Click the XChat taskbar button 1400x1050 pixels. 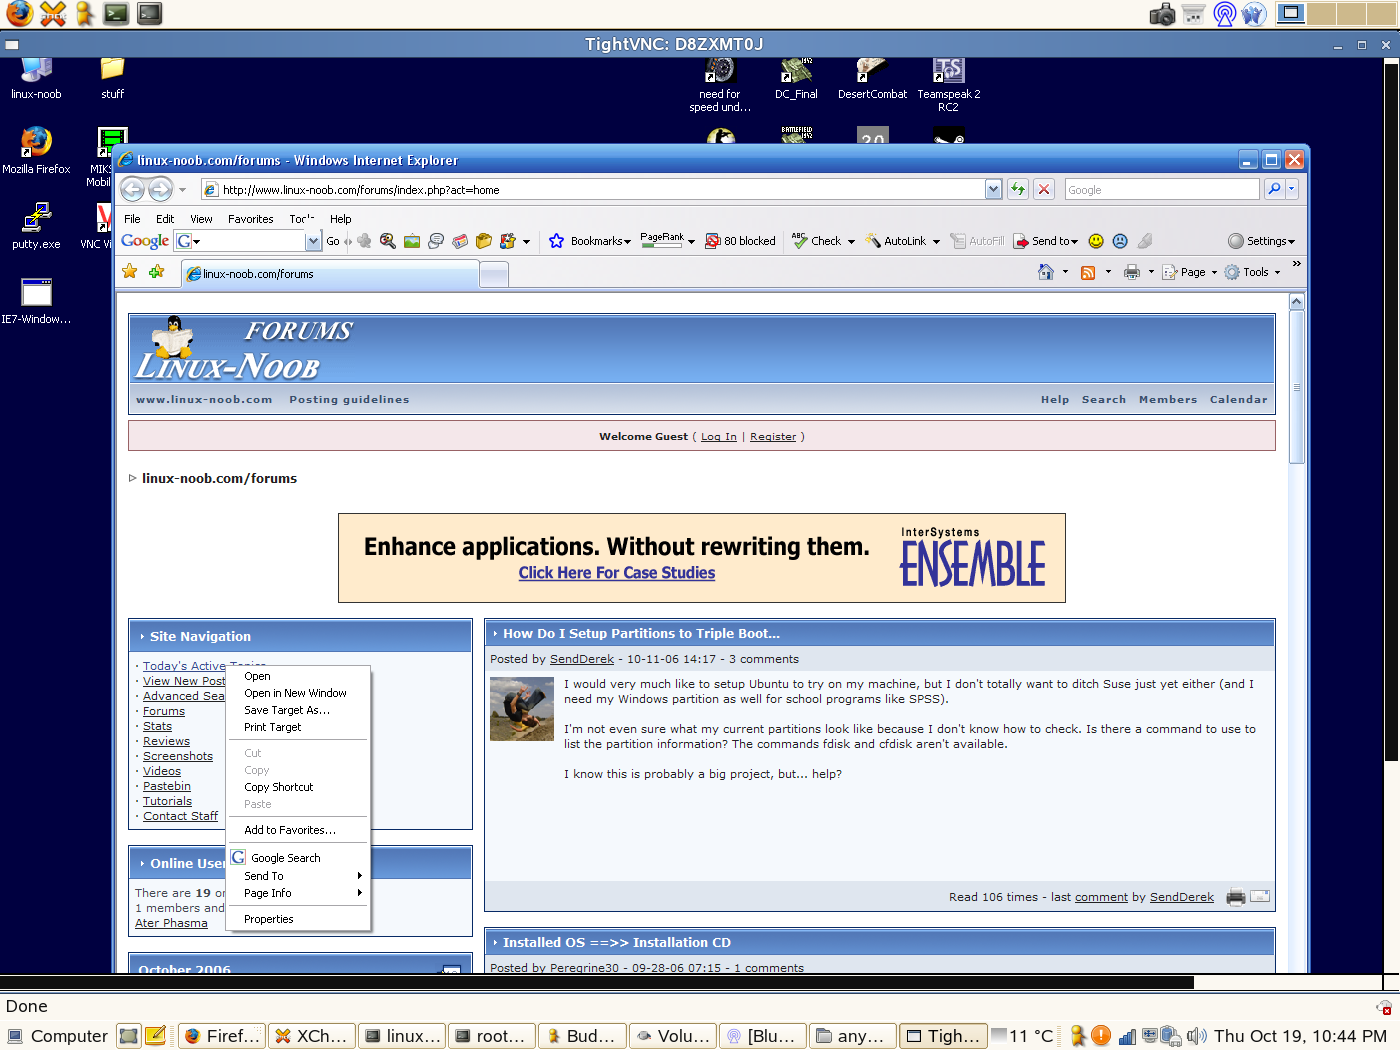click(x=311, y=1036)
